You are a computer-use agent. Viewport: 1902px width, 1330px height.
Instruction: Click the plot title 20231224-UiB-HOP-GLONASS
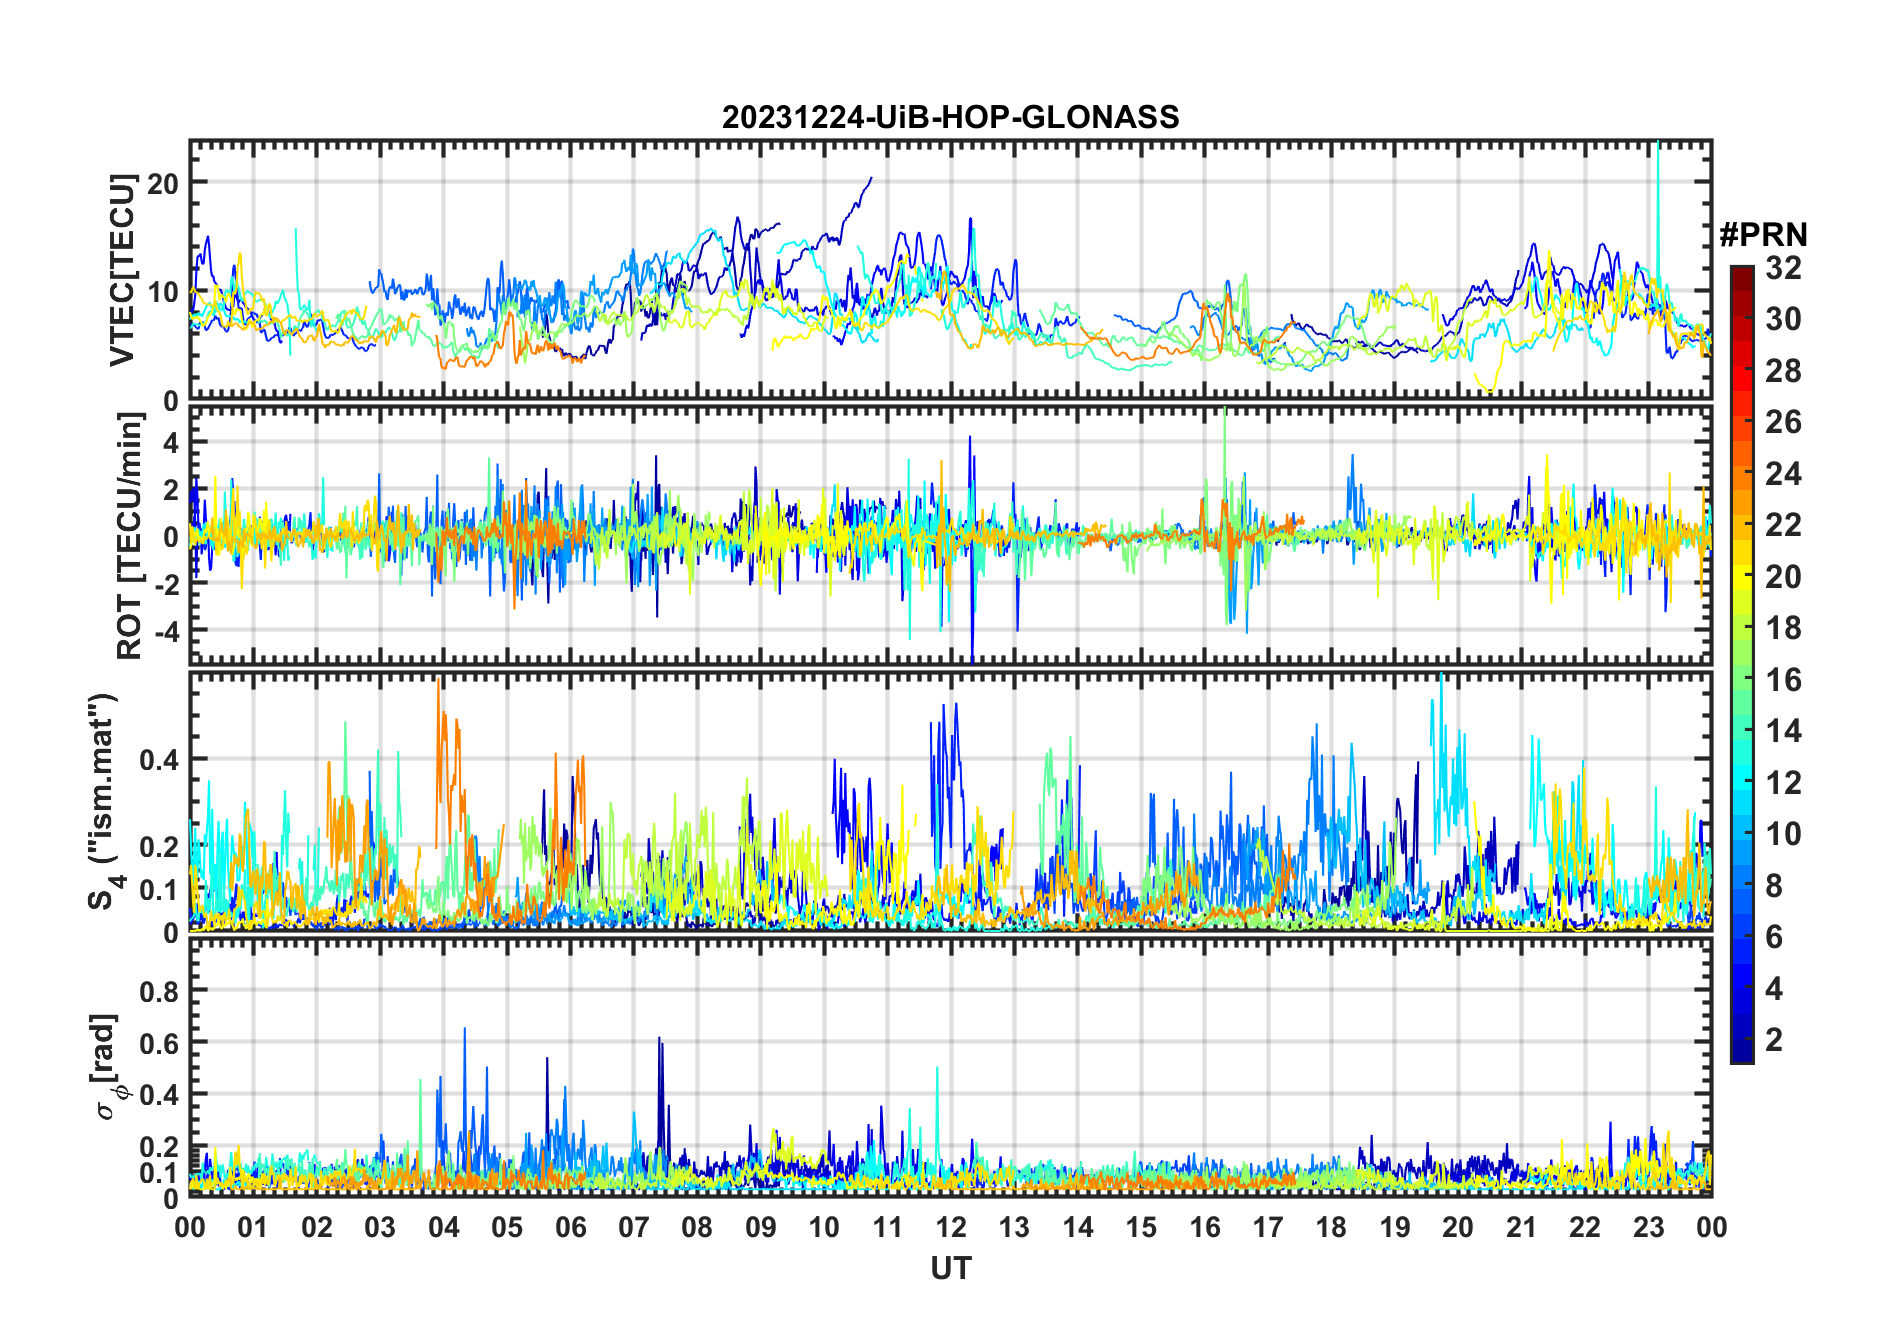[x=950, y=118]
